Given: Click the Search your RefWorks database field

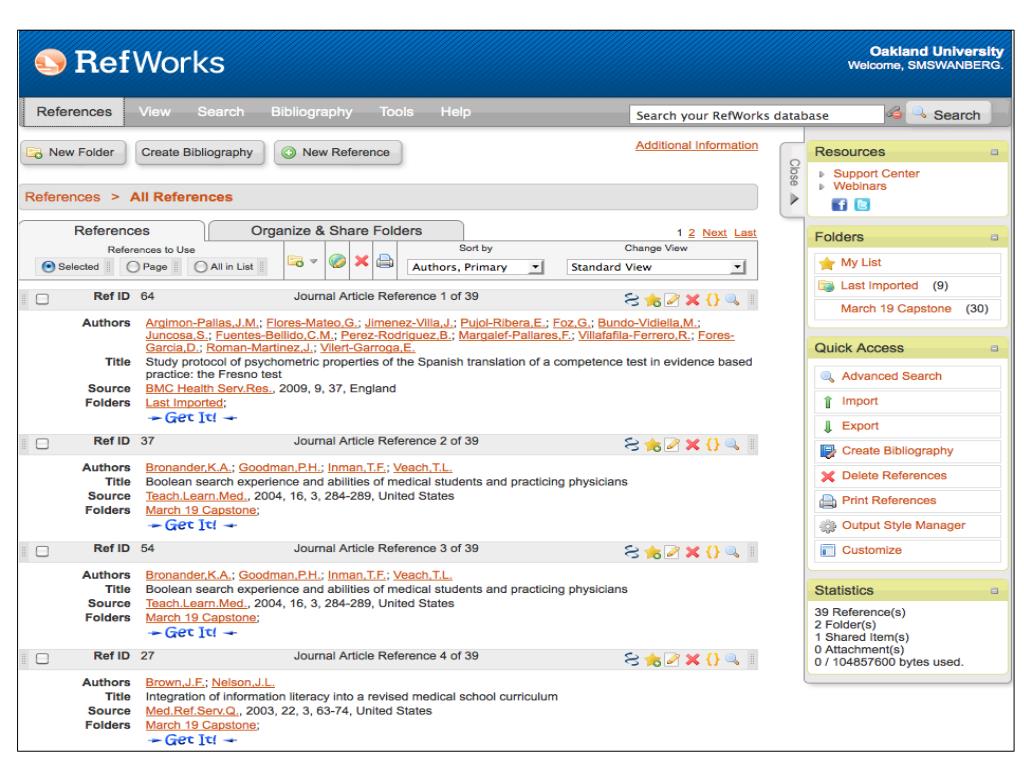Looking at the screenshot, I should point(756,115).
